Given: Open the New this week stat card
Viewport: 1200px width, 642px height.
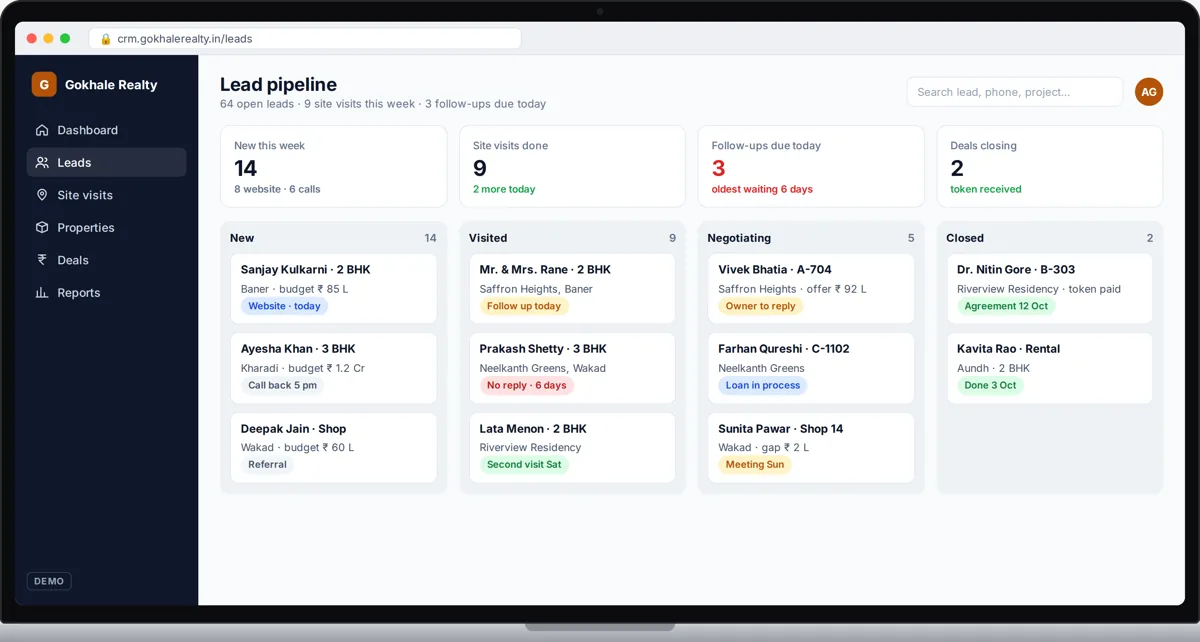Looking at the screenshot, I should (333, 166).
